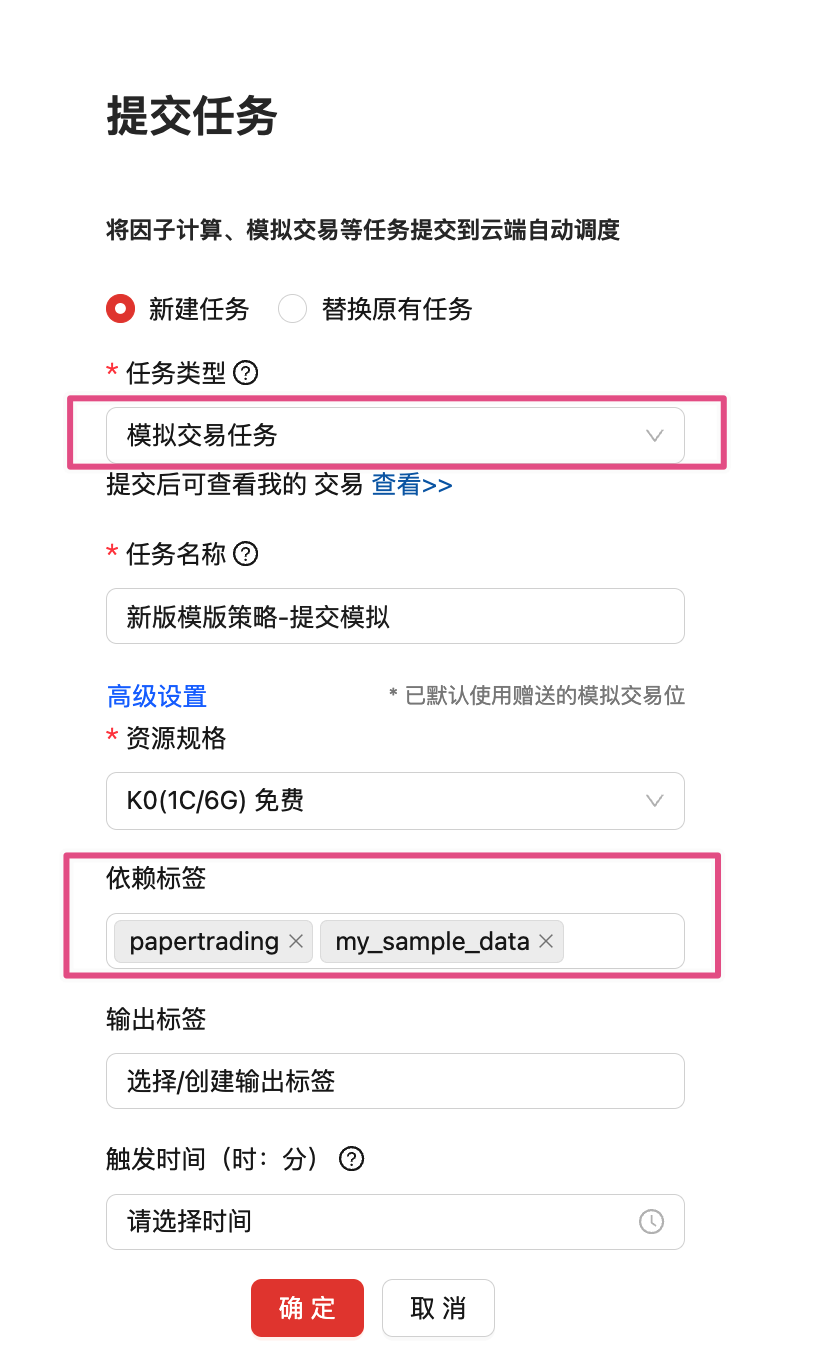832x1354 pixels.
Task: Open the 输出标签 selector
Action: tap(395, 1081)
